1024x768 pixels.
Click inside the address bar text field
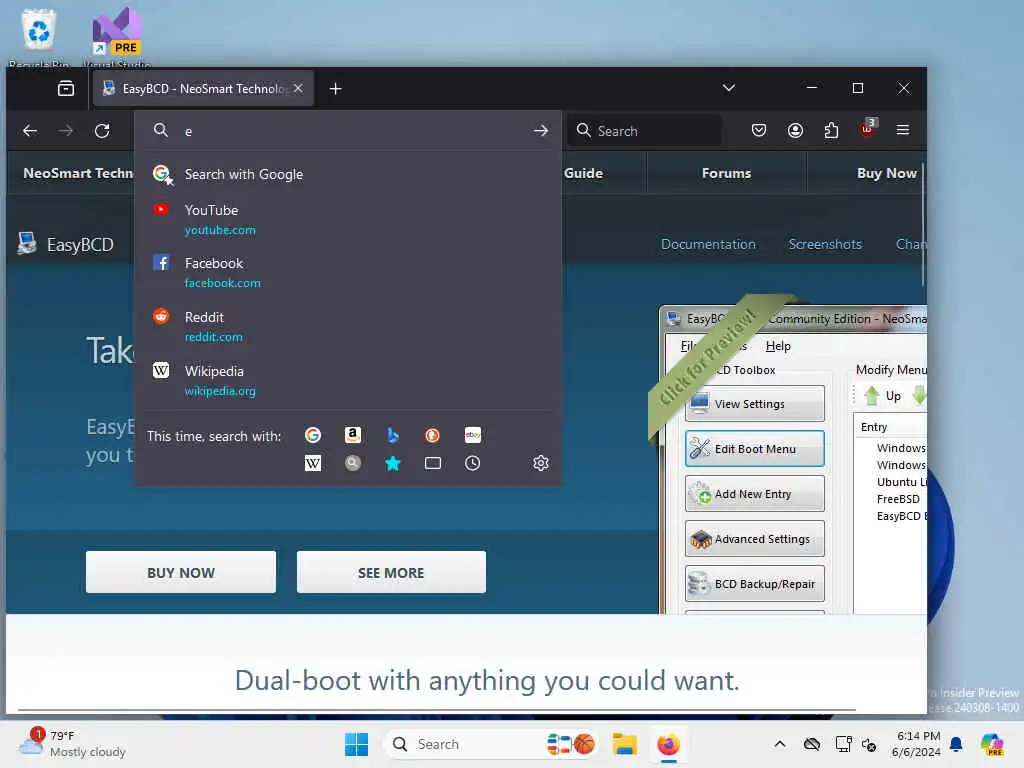tap(353, 131)
